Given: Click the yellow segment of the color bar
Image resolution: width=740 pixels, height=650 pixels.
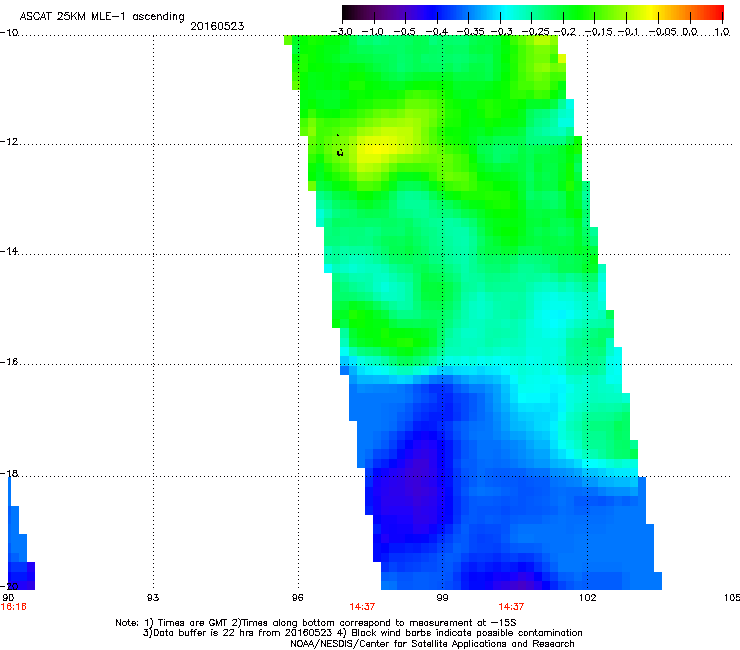Looking at the screenshot, I should 653,13.
